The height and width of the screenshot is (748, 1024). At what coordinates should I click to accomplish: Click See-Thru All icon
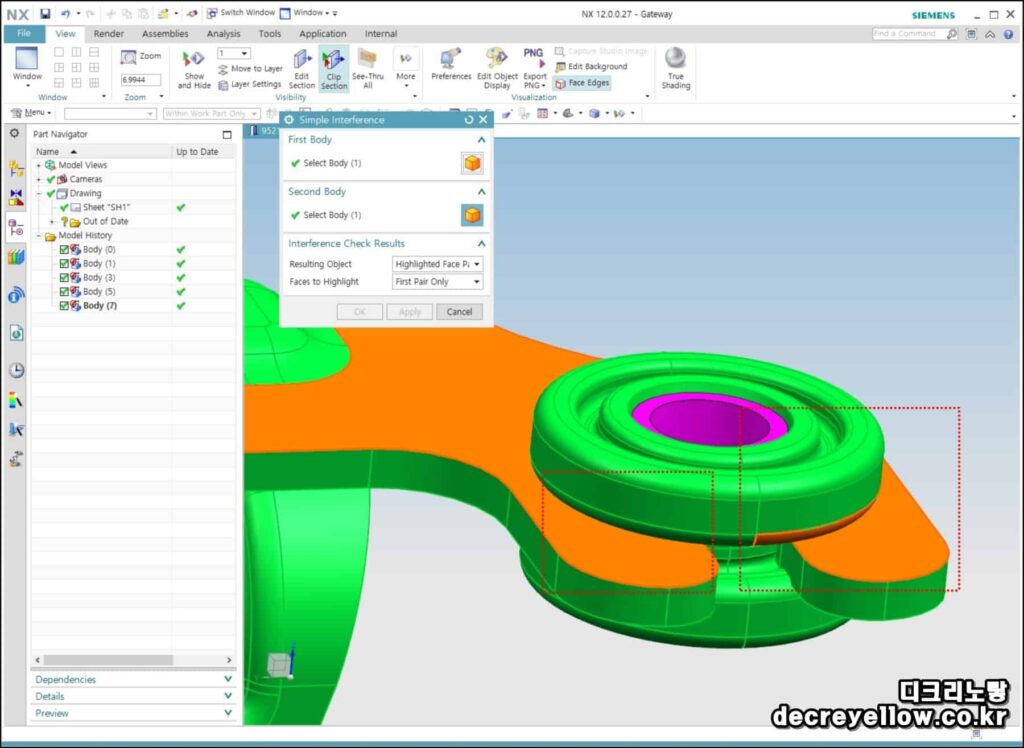click(x=368, y=69)
